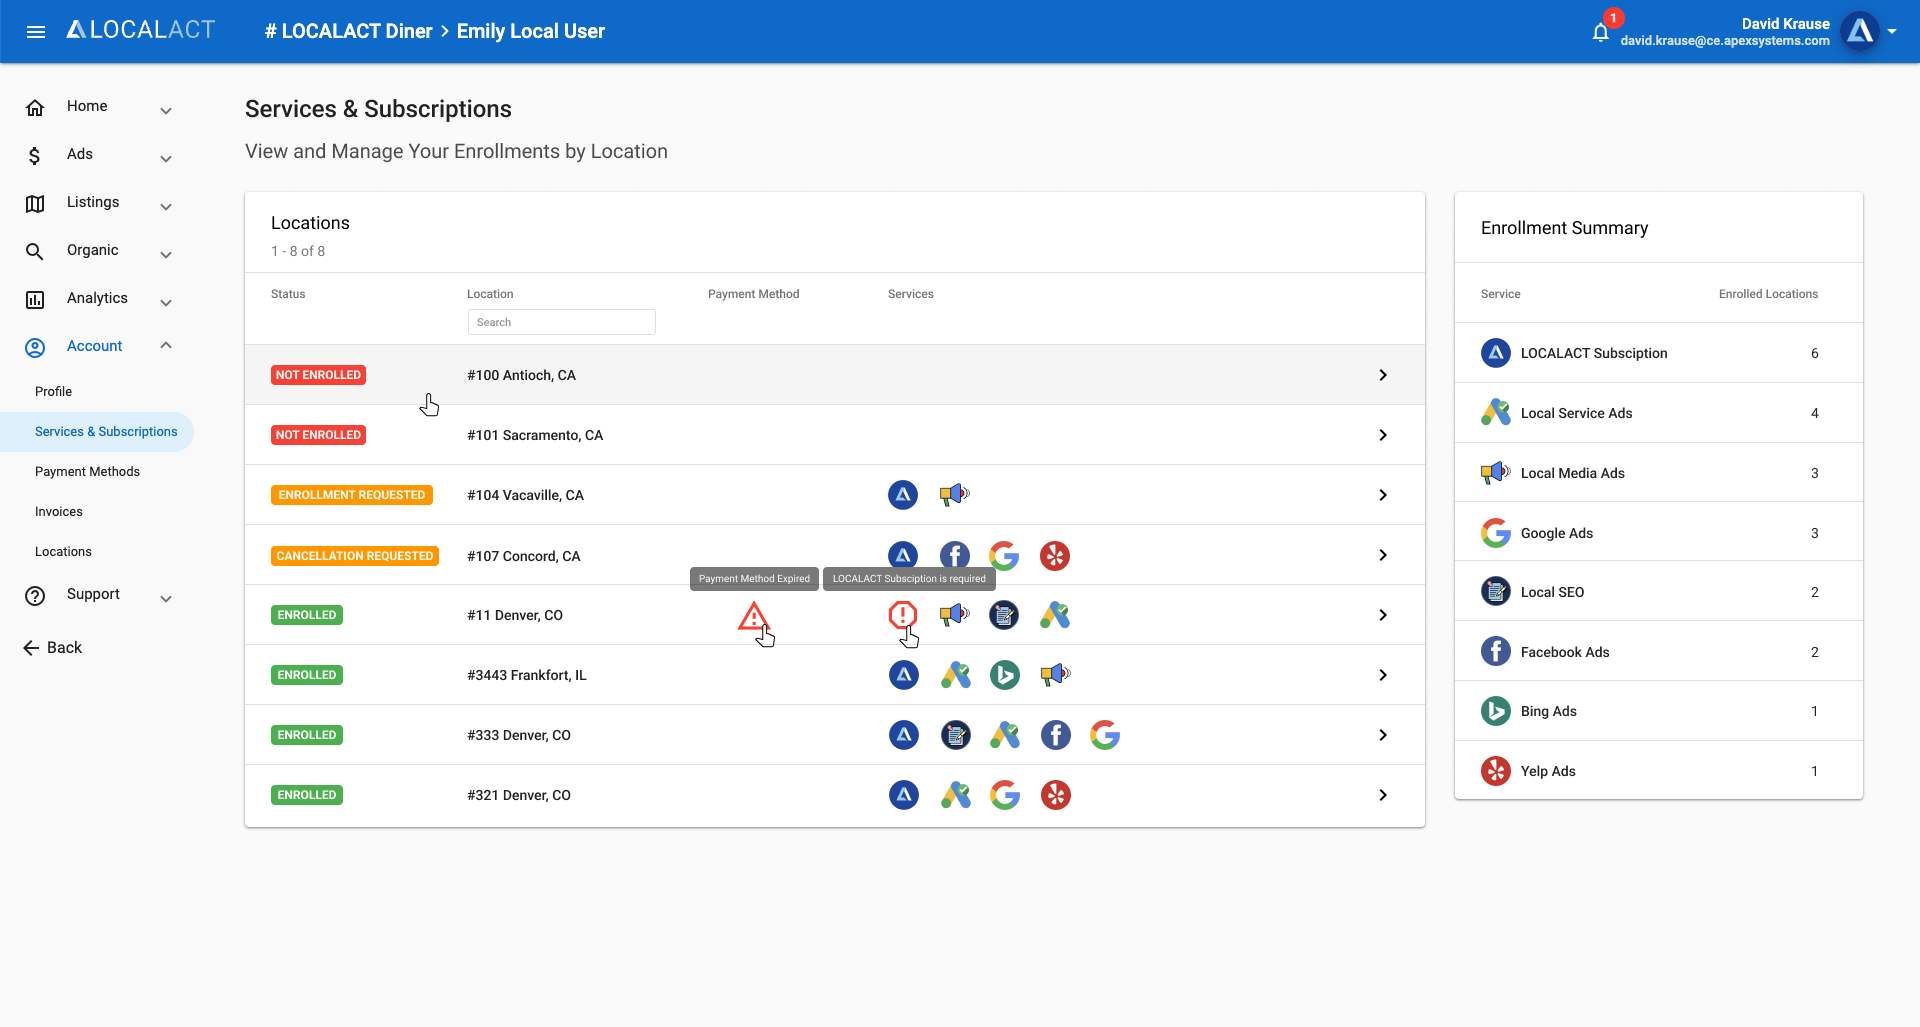The width and height of the screenshot is (1920, 1027).
Task: Click the CANCELLATION REQUESTED status badge
Action: tap(355, 556)
